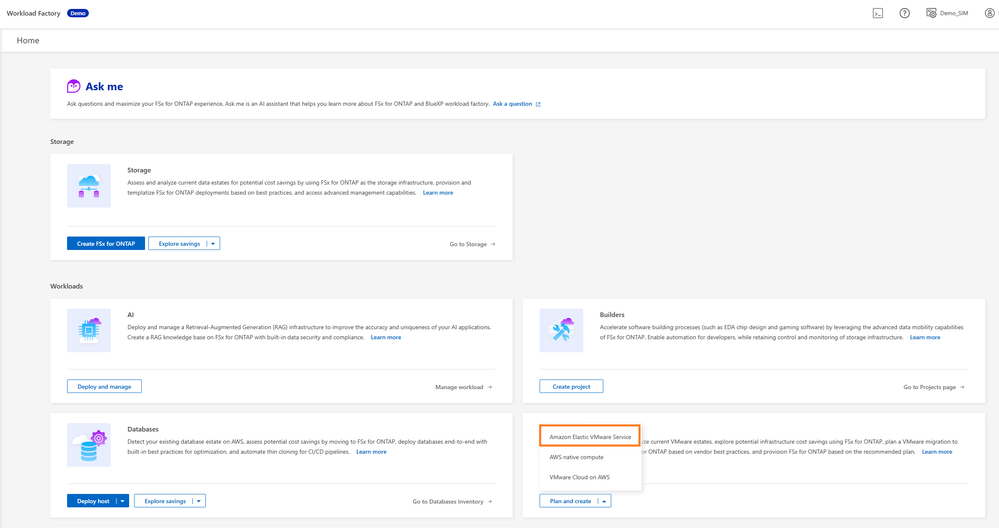Click the arrow next to Go to Storage

(x=493, y=244)
